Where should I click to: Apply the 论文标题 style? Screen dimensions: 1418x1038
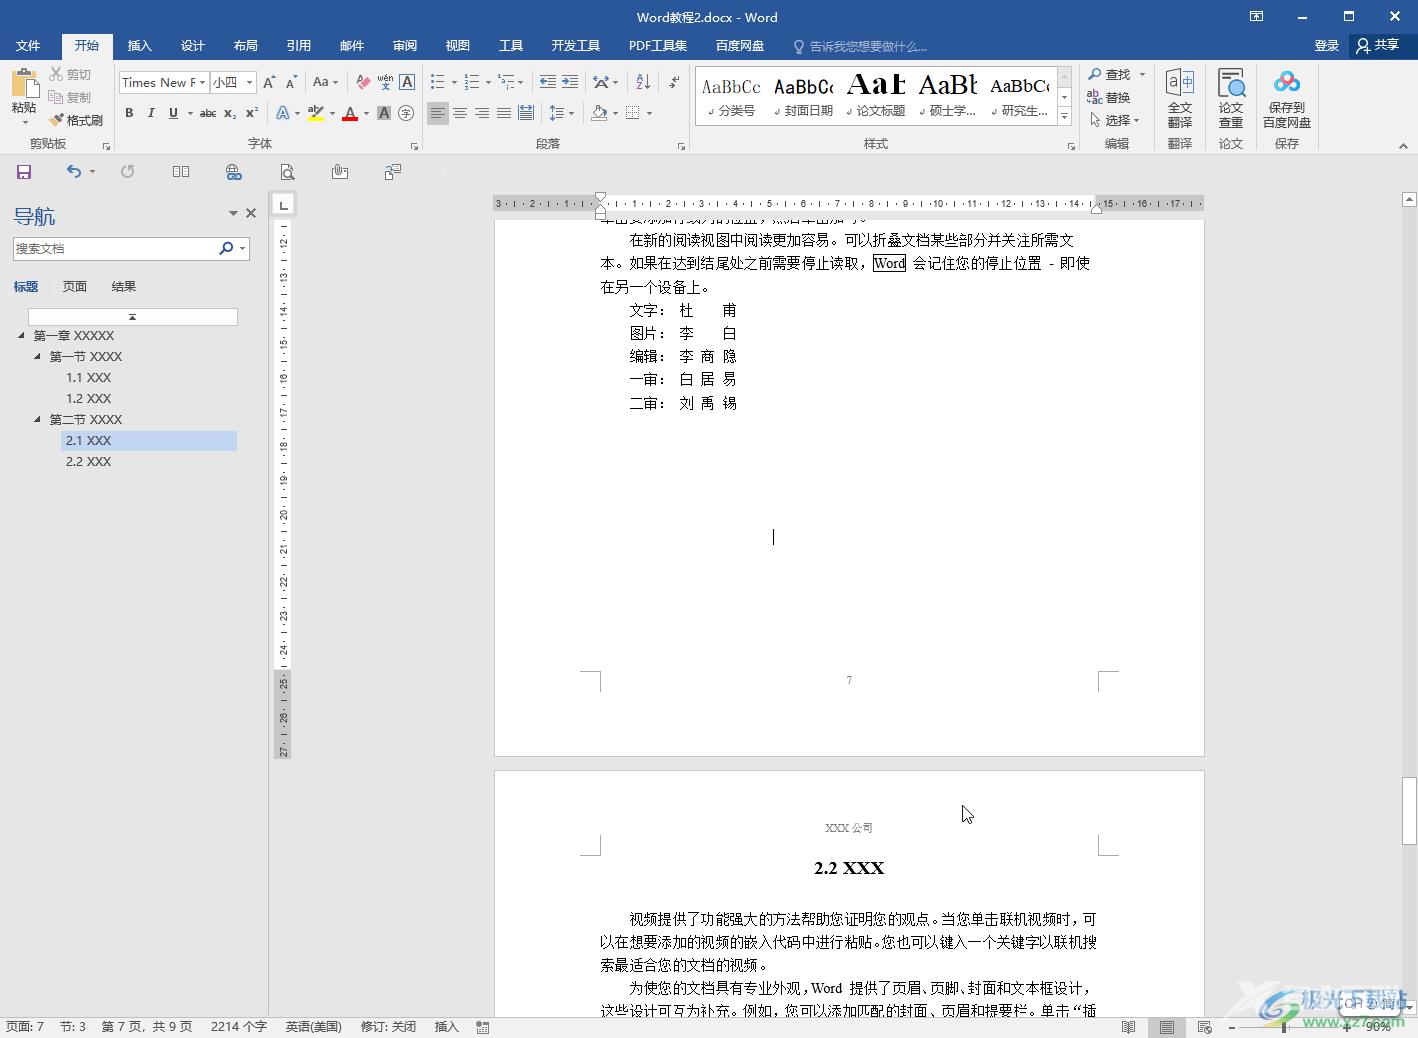point(876,96)
